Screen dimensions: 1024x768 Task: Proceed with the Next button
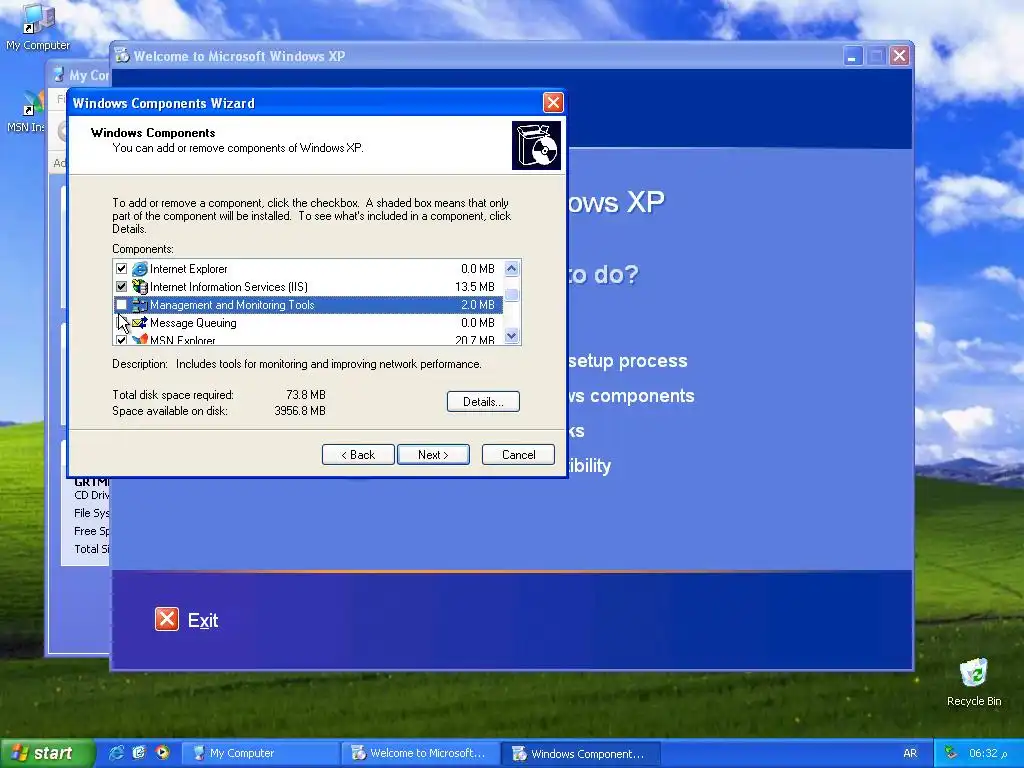pos(433,455)
